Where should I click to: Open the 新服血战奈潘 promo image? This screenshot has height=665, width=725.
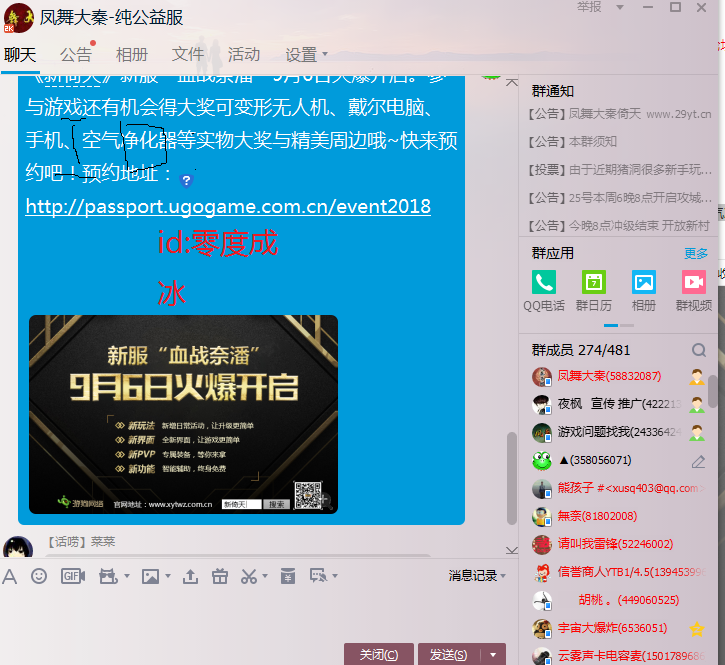(184, 414)
